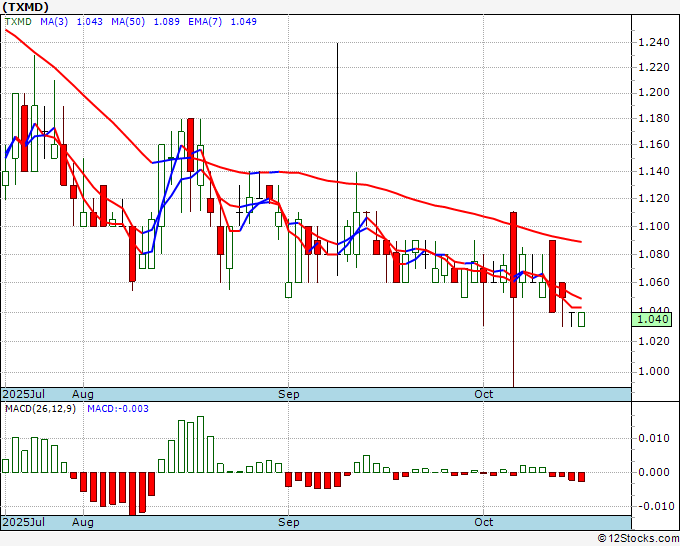The width and height of the screenshot is (680, 546).
Task: Click the 1.120 price axis label
Action: [654, 199]
